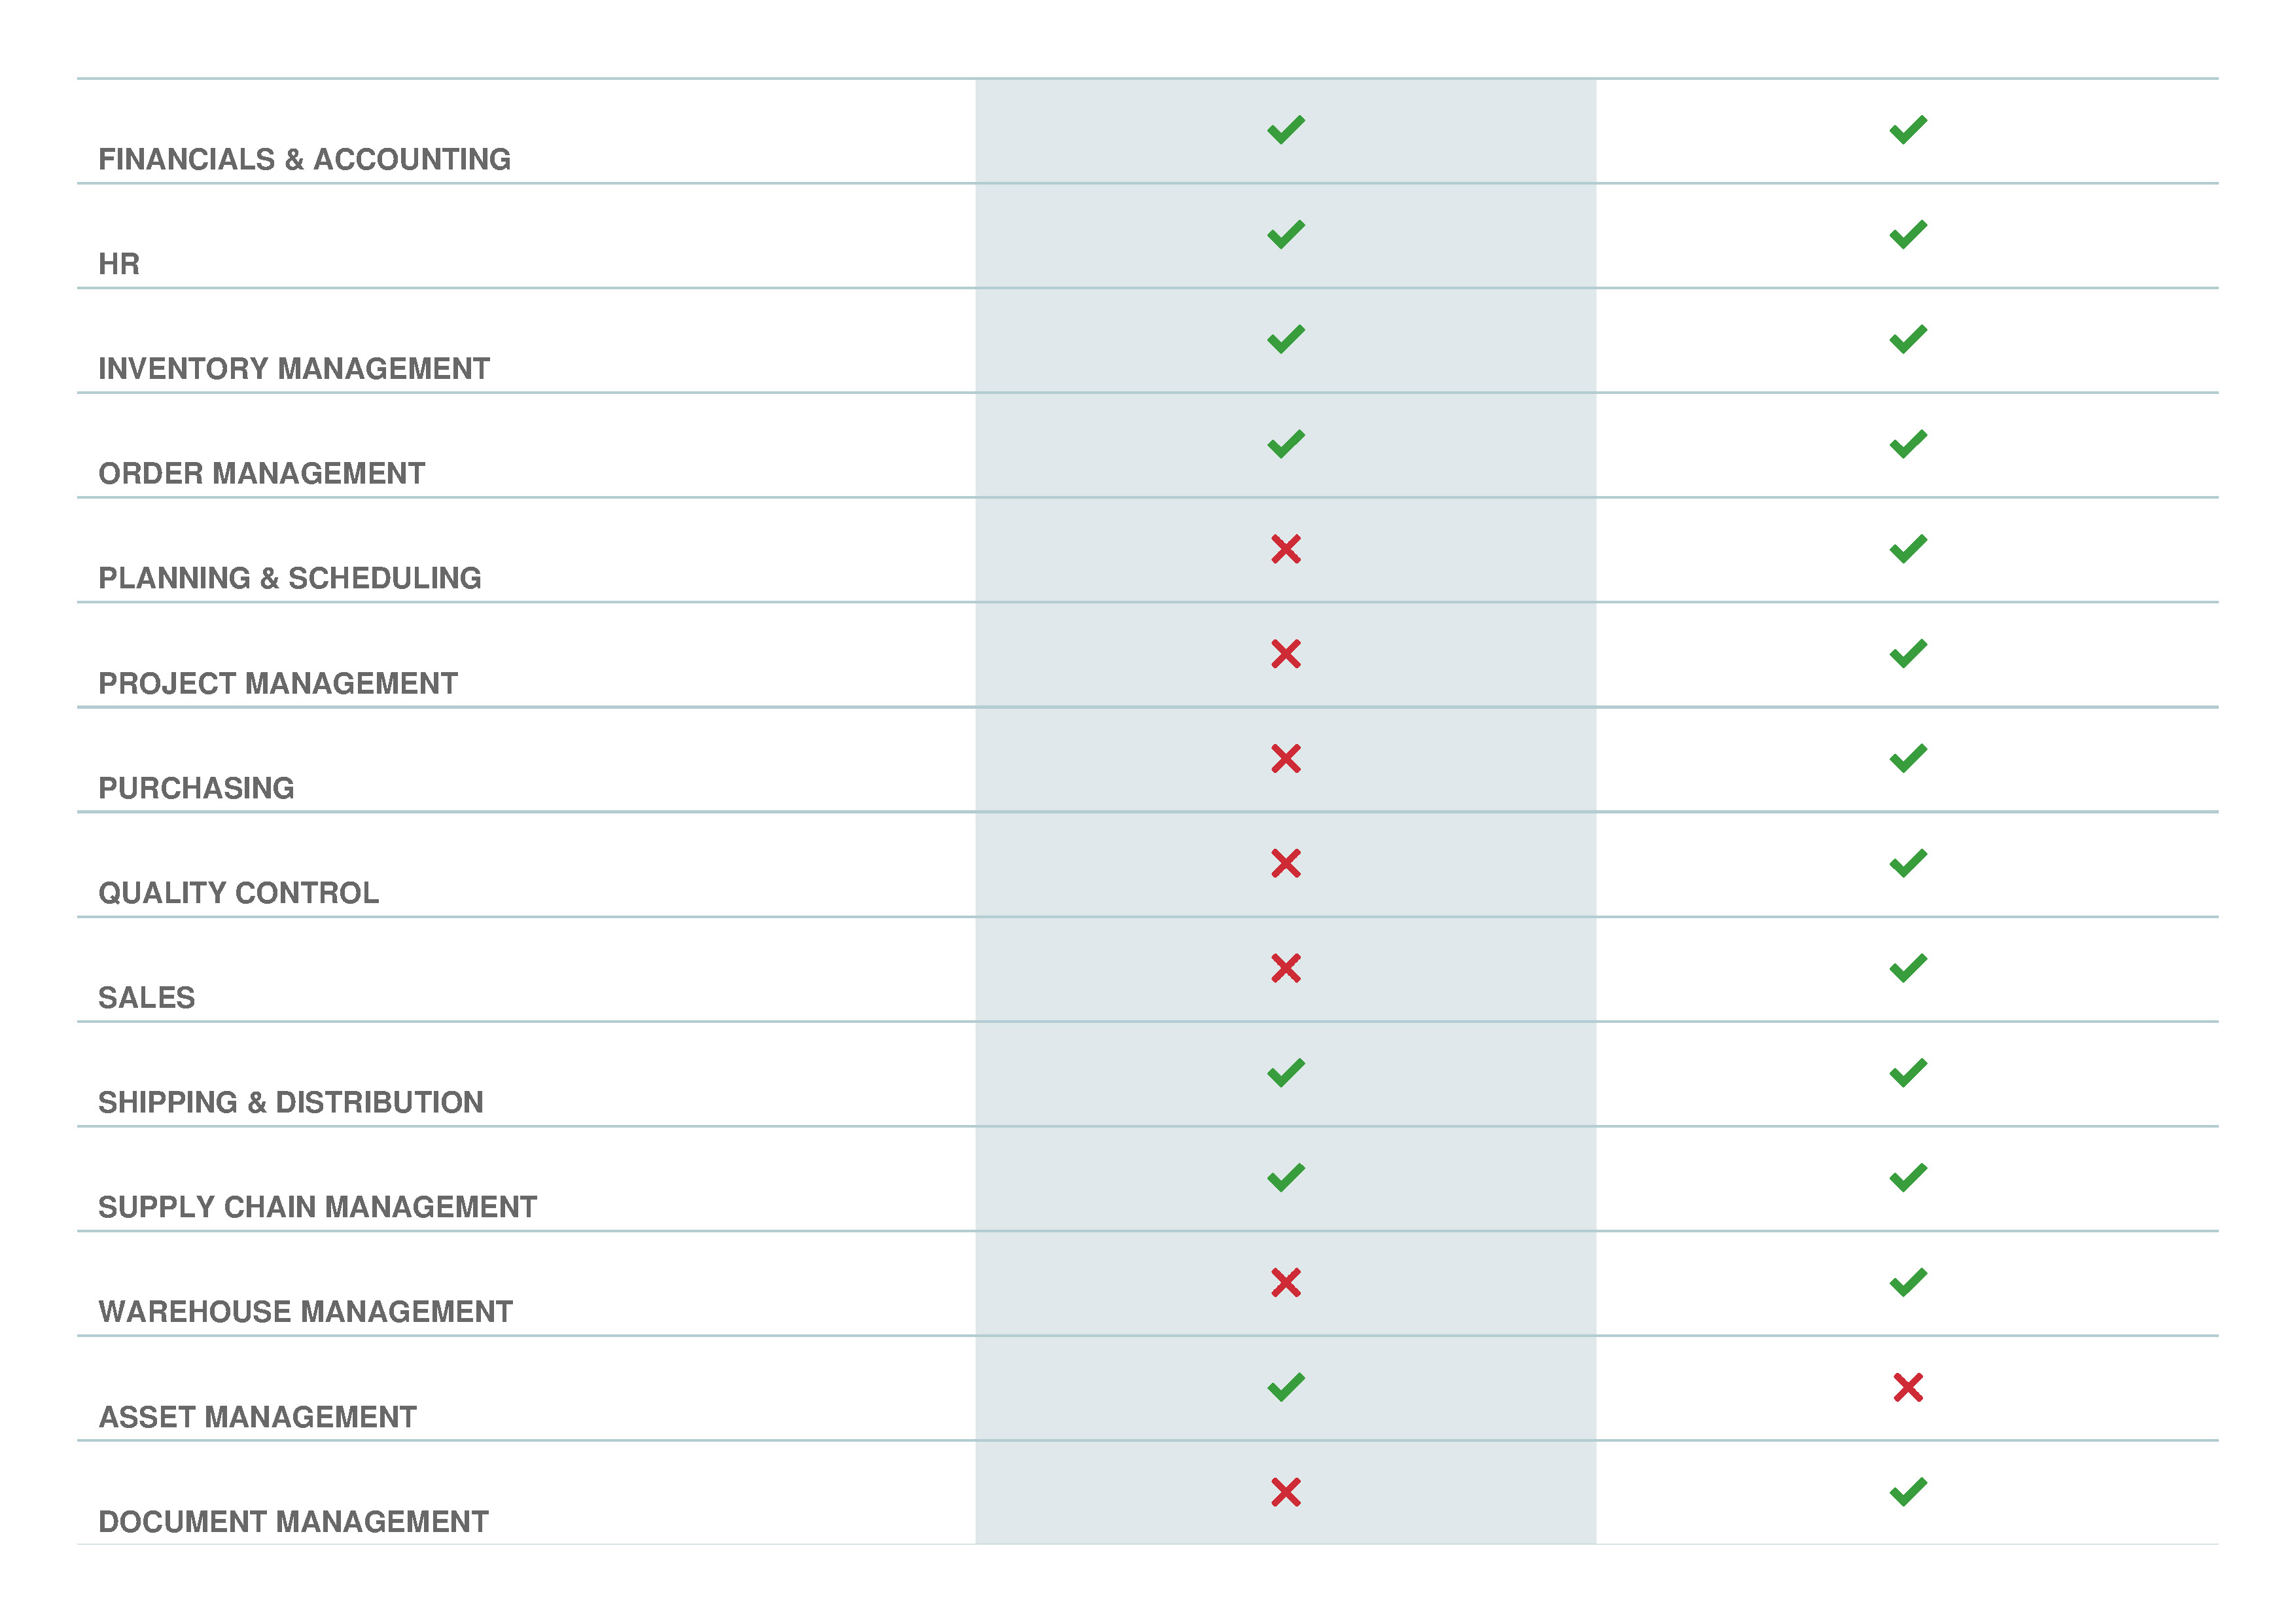Select the Warehouse Management row label

pos(305,1312)
